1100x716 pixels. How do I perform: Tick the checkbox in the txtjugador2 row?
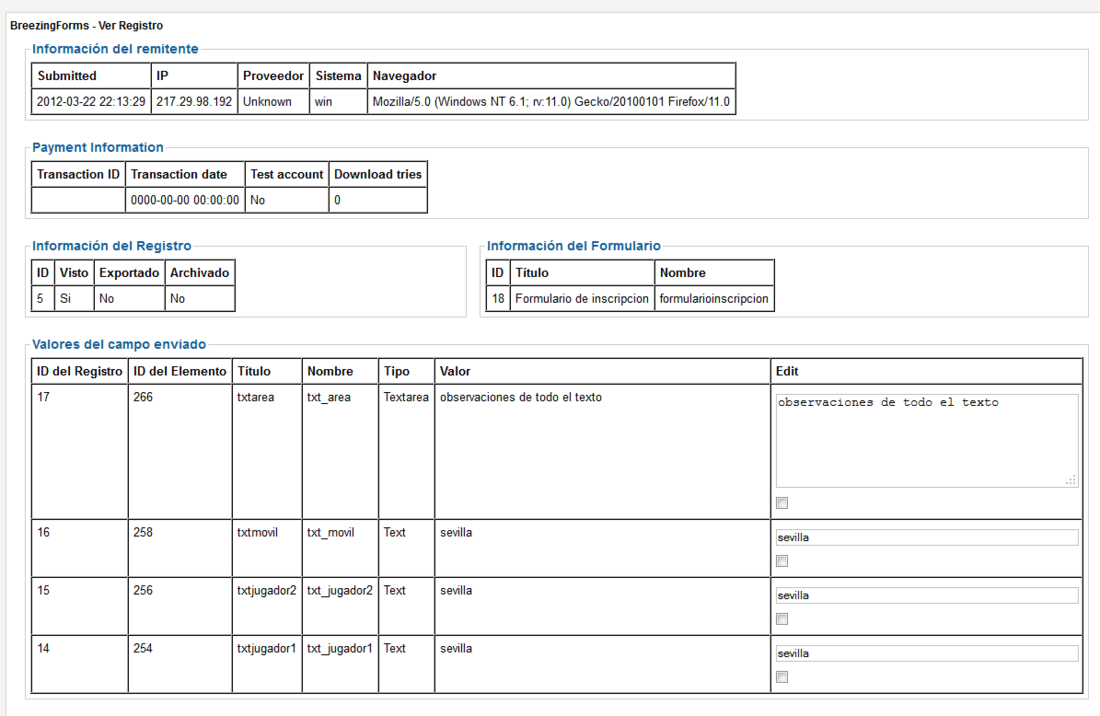pos(782,619)
